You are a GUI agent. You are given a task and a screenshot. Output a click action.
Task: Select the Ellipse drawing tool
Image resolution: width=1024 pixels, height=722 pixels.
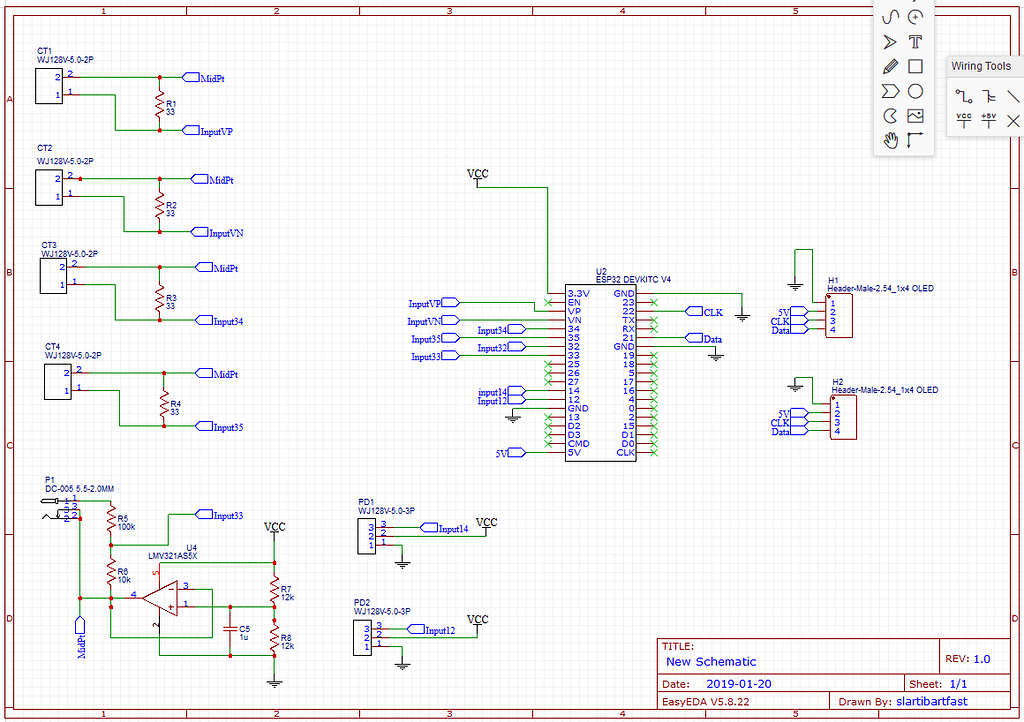click(x=915, y=90)
